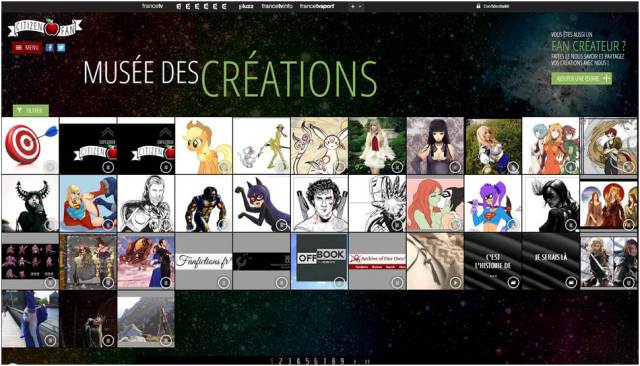This screenshot has width=640, height=366.
Task: Click image icon on Poison Ivy kiss thumbnail
Action: pyautogui.click(x=455, y=224)
